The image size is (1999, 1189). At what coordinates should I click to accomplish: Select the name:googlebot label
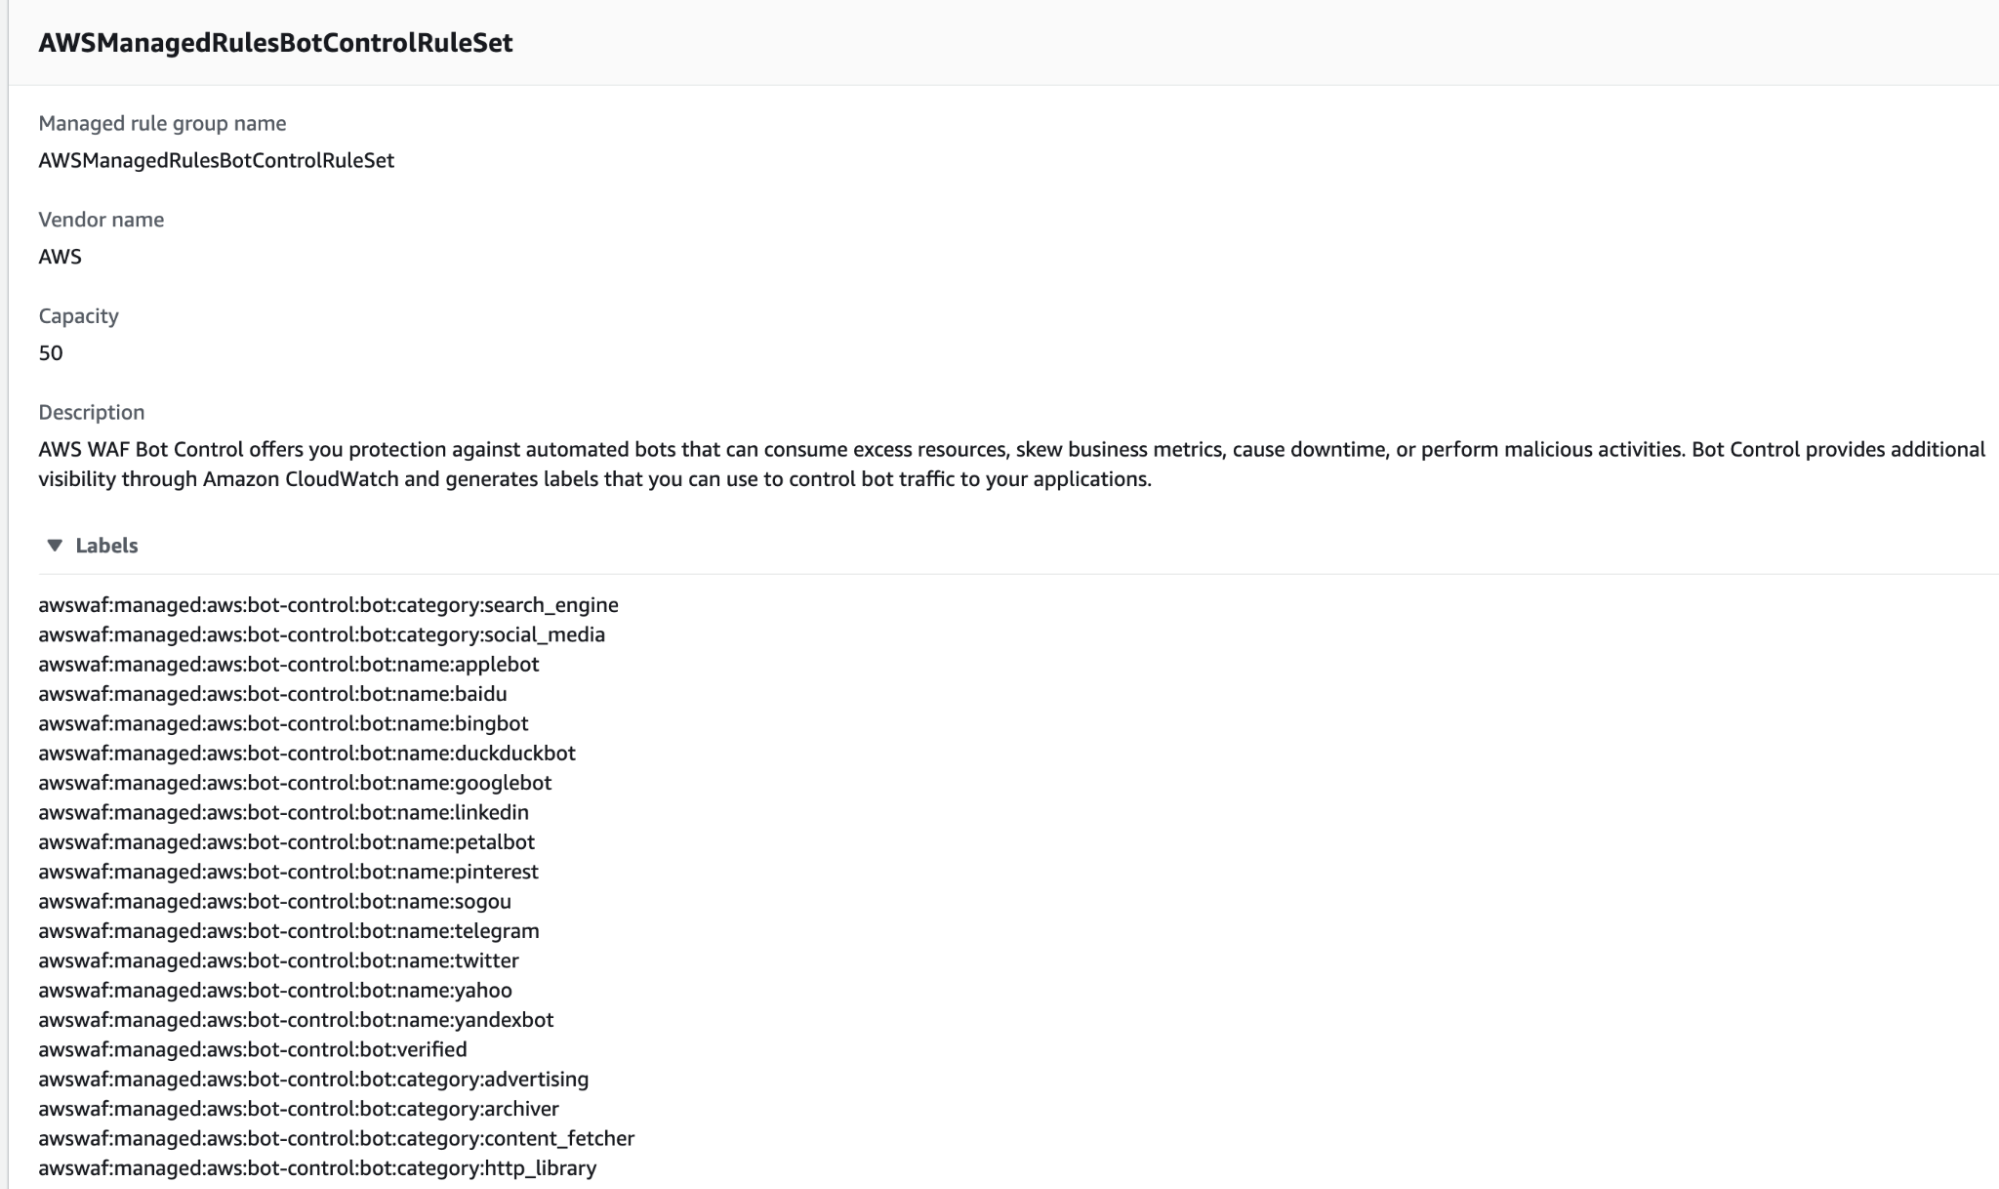pyautogui.click(x=295, y=782)
